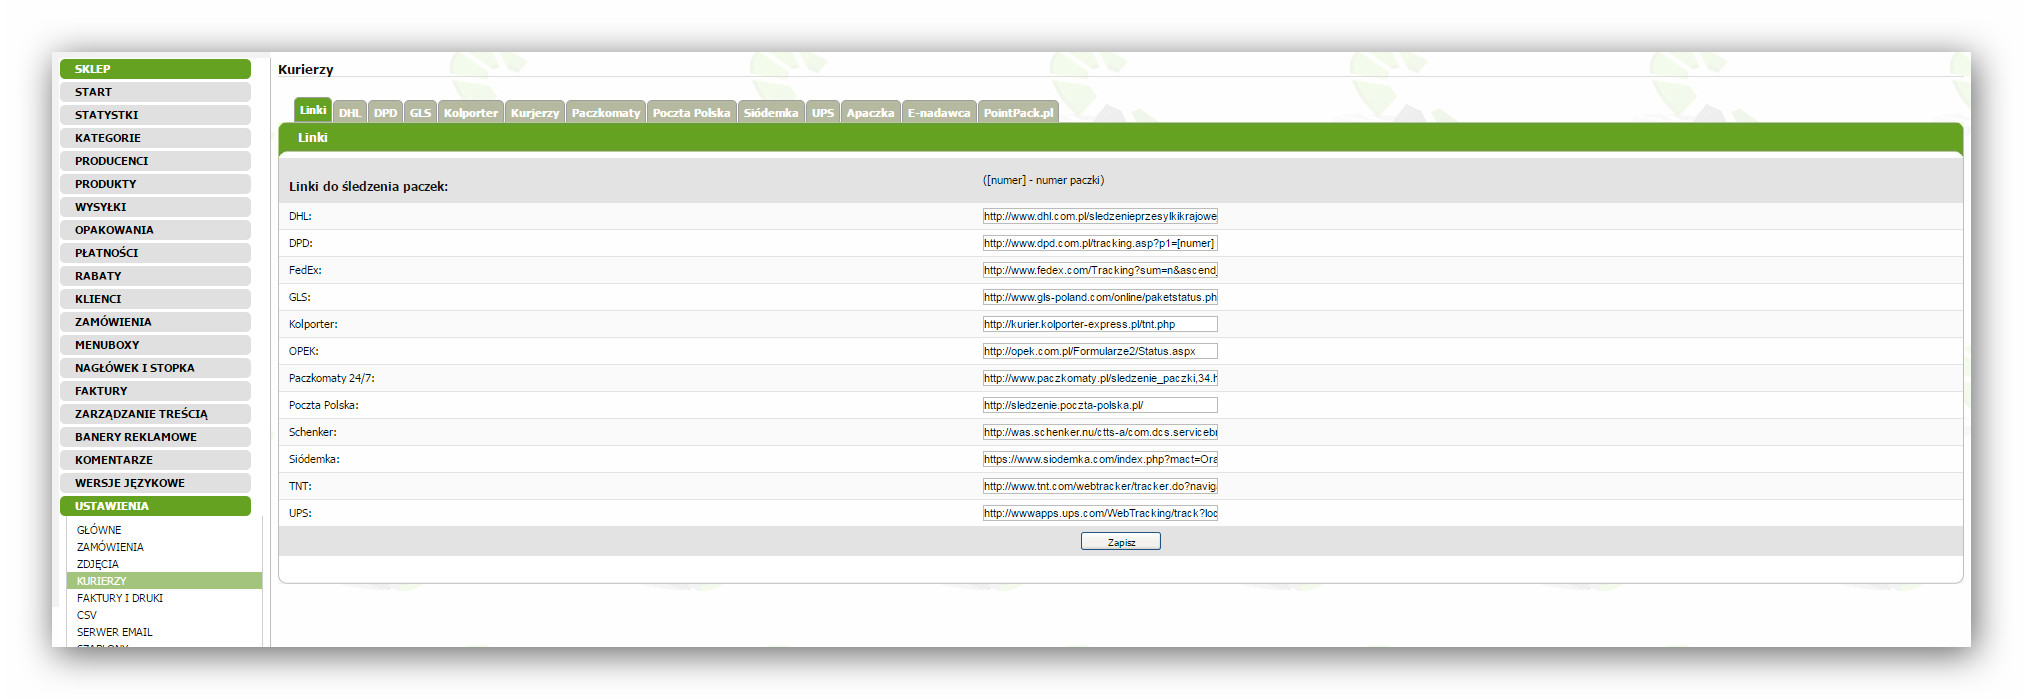Select the Poczta Polska tab

(x=691, y=113)
